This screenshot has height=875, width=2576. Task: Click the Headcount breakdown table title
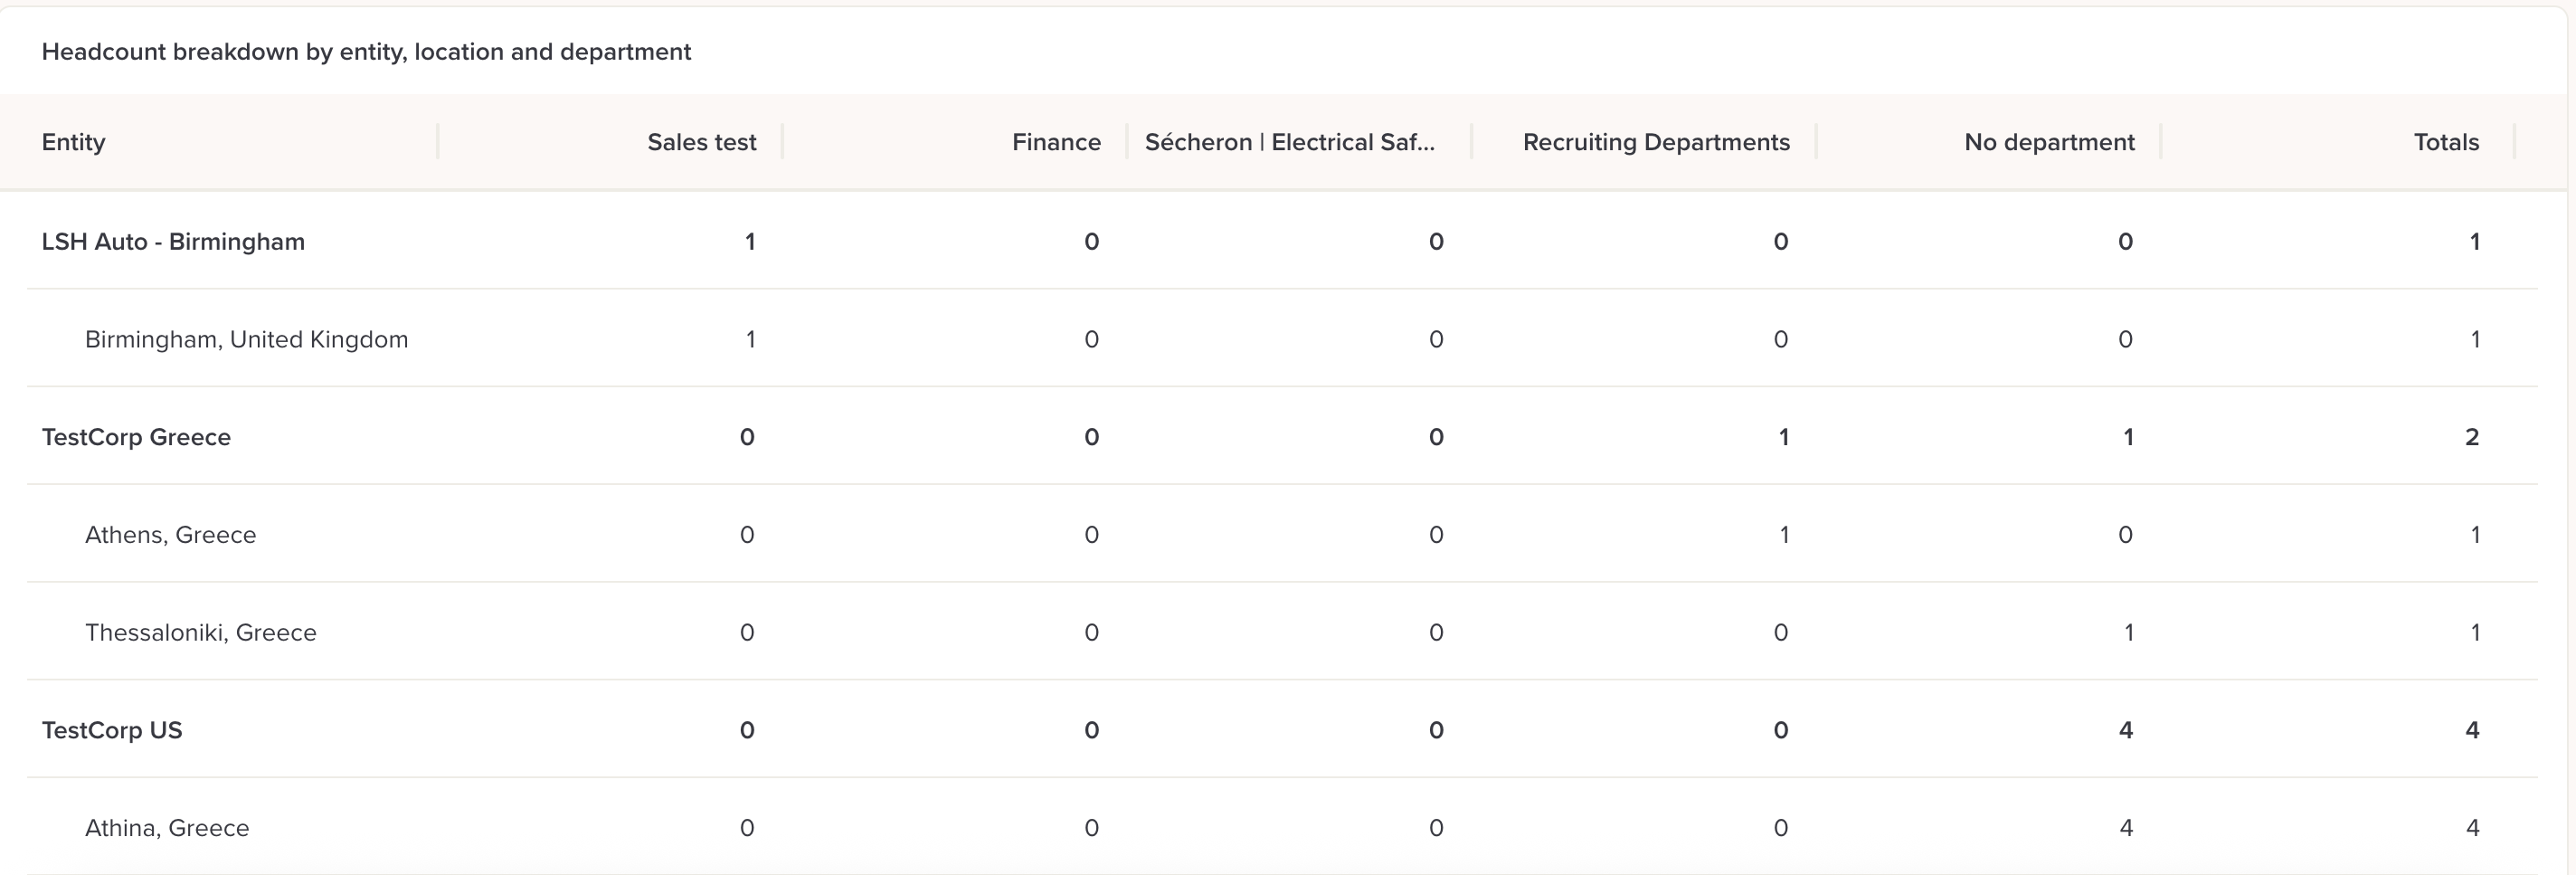366,52
